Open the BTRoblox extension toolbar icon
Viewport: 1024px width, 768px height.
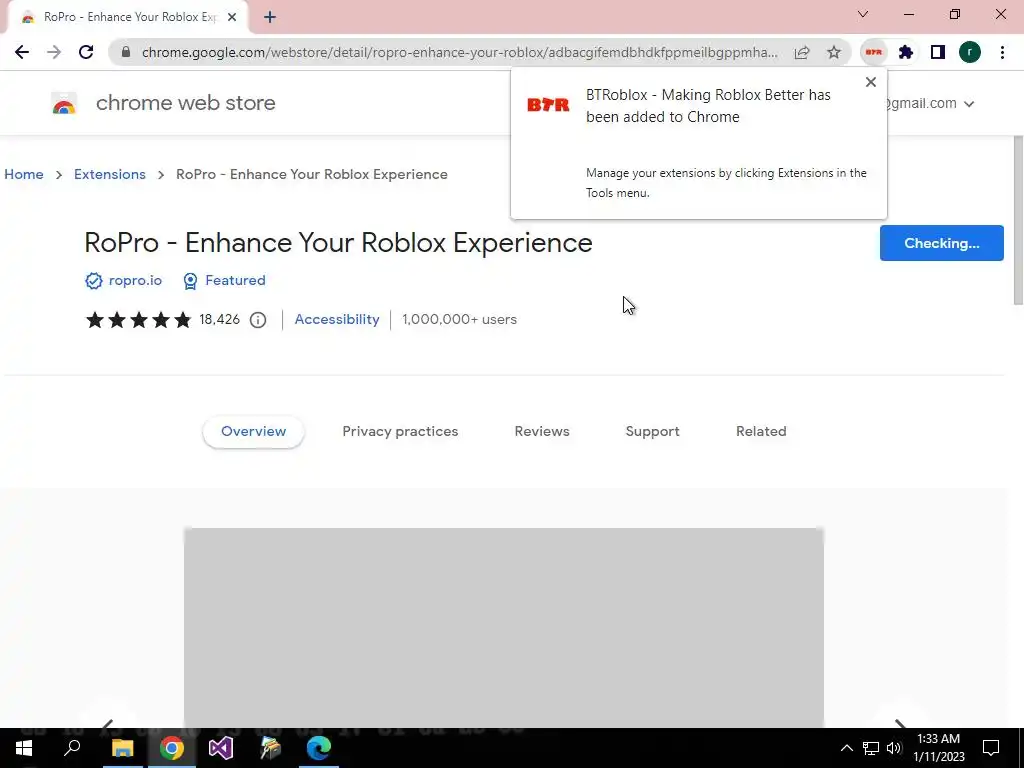(874, 52)
